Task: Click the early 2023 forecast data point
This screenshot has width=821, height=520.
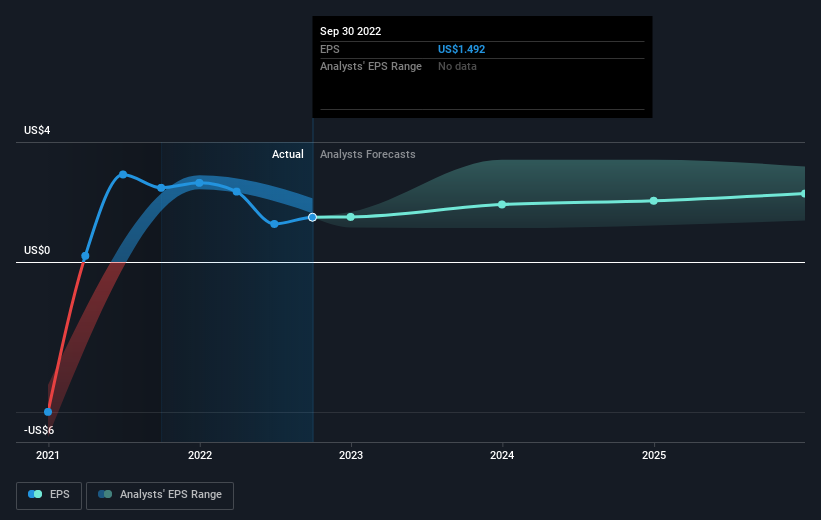Action: click(x=351, y=216)
